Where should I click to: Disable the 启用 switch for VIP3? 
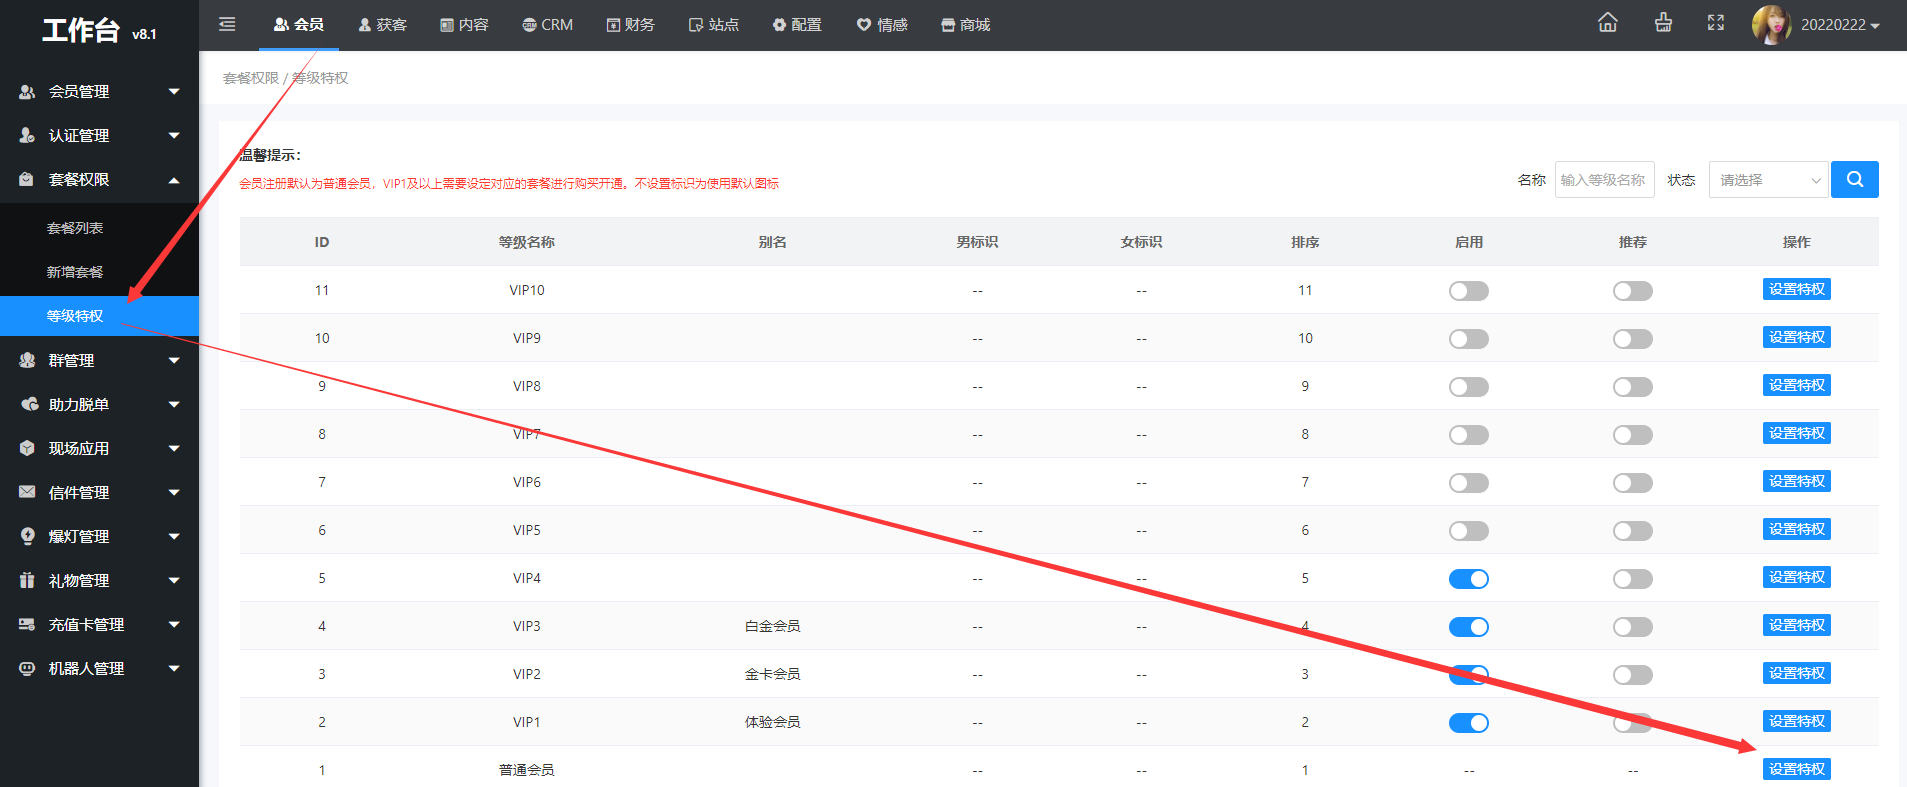(x=1468, y=627)
